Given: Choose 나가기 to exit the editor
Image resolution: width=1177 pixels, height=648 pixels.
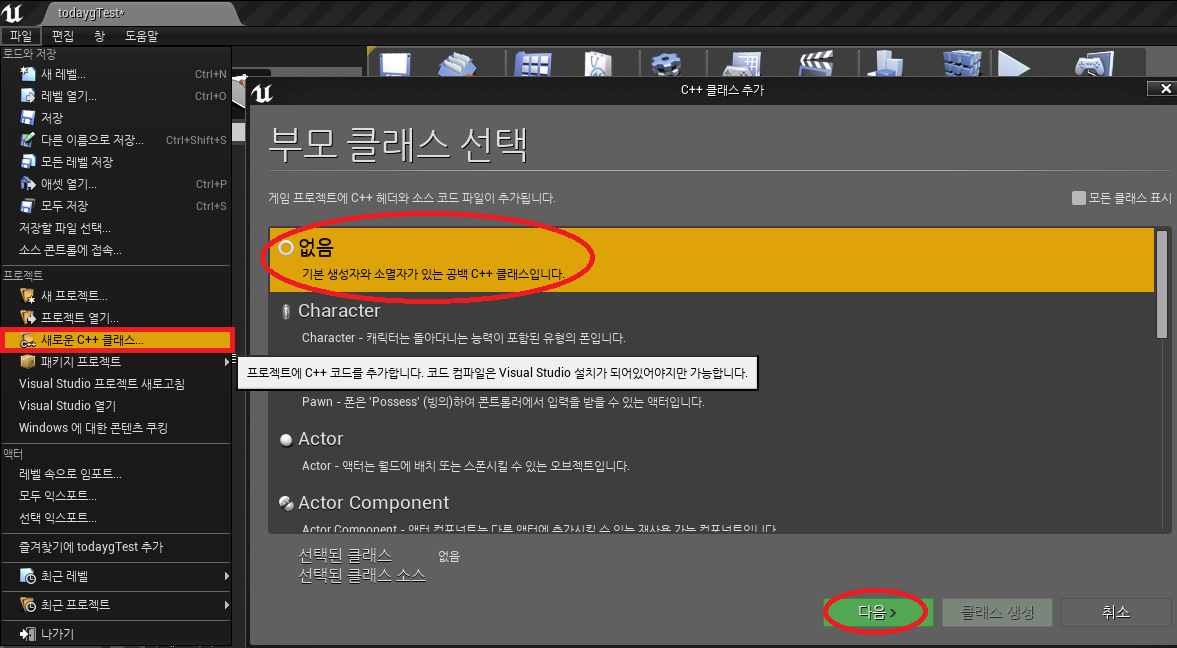Looking at the screenshot, I should coord(116,634).
